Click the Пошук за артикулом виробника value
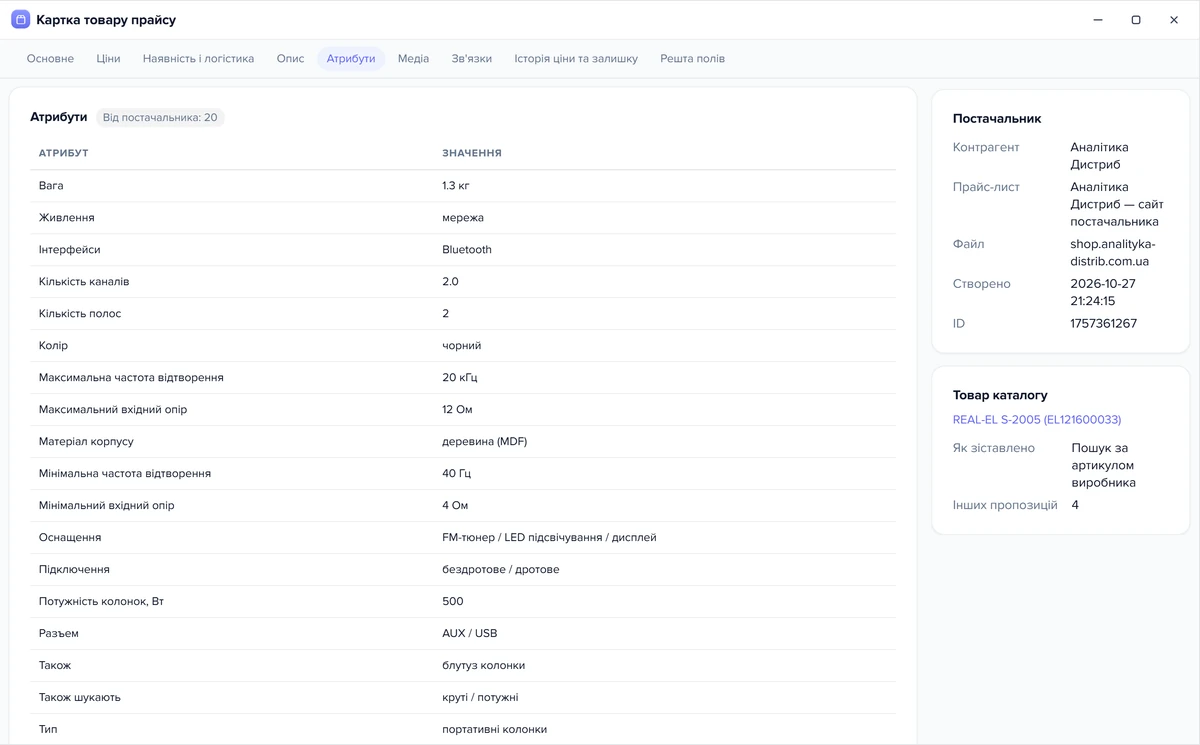 [1104, 466]
